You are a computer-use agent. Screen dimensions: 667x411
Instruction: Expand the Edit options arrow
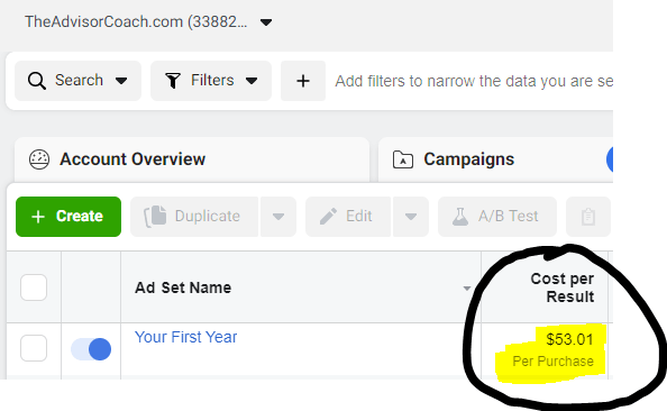click(411, 217)
